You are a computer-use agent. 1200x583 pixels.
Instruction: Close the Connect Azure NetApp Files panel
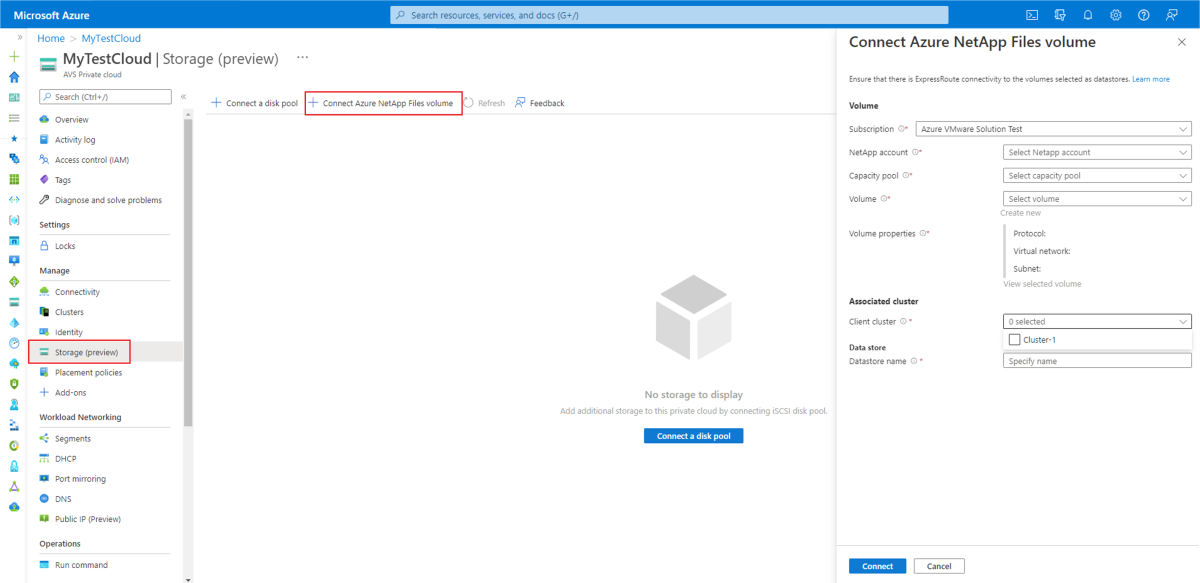[x=1182, y=42]
